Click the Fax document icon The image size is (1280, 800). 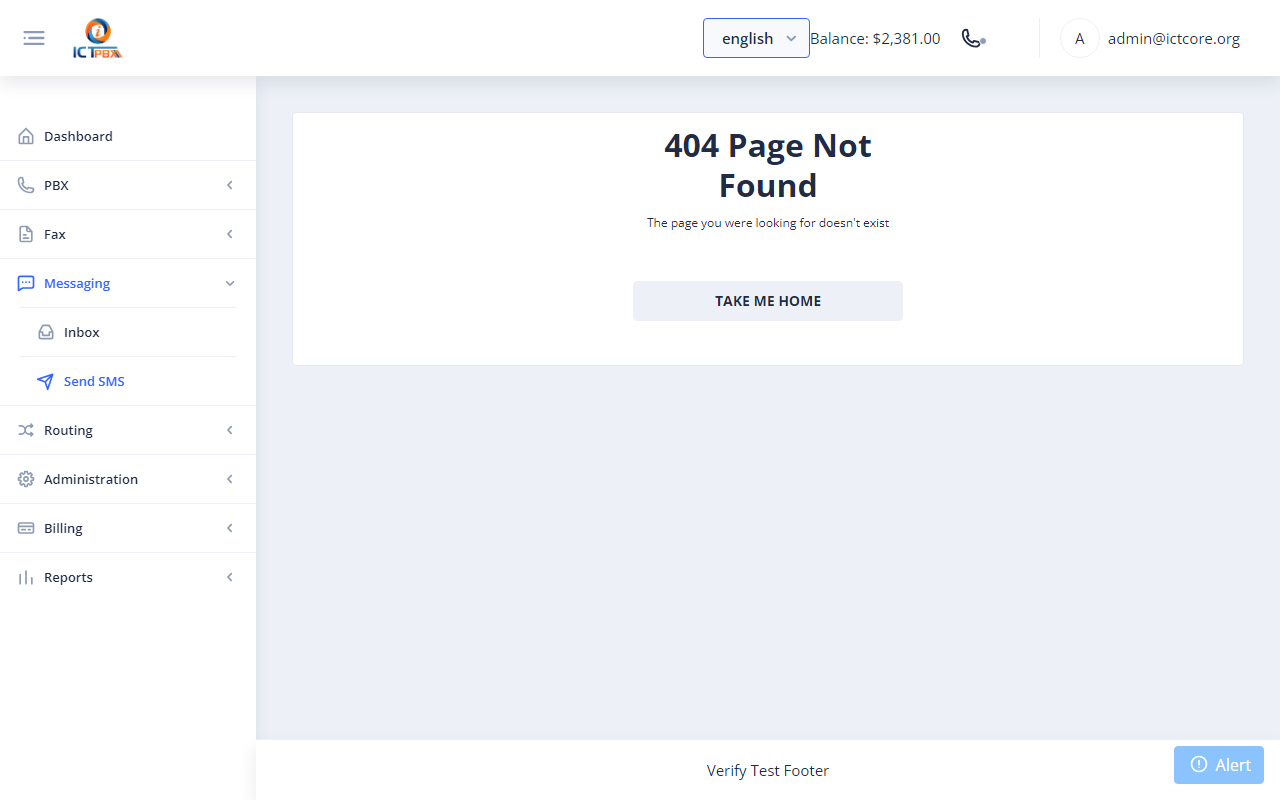26,234
